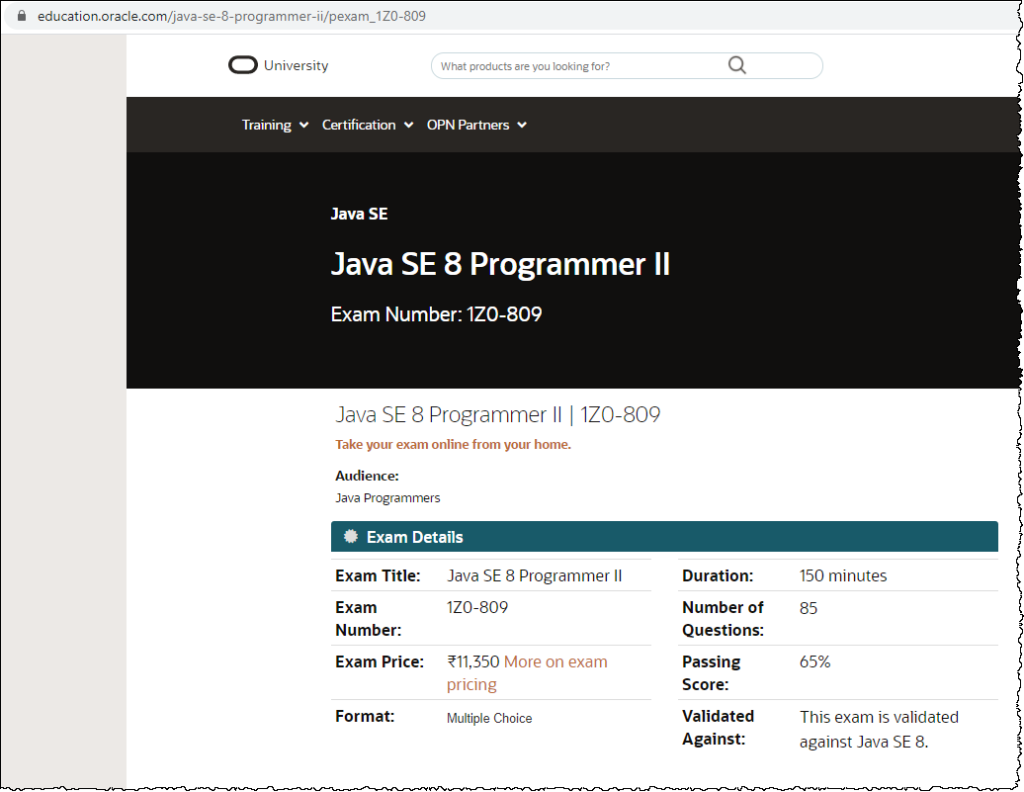The width and height of the screenshot is (1024, 792).
Task: Click the Exam Details header bar
Action: coord(664,537)
